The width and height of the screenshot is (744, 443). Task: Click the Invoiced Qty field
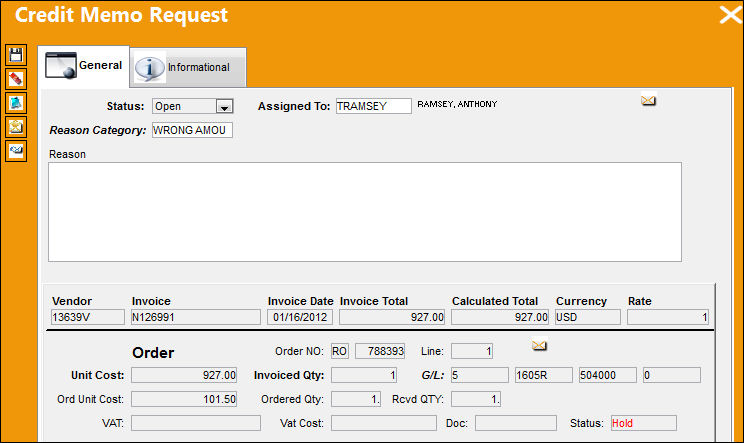coord(364,375)
